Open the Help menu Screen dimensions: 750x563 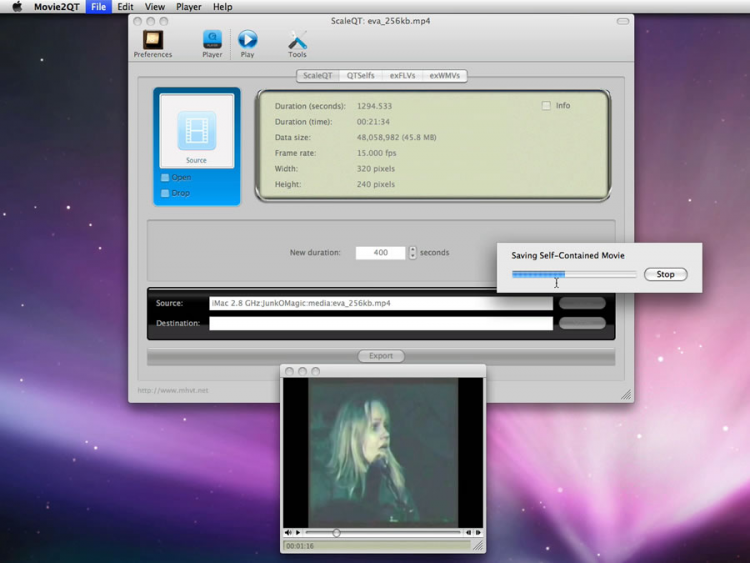[222, 7]
